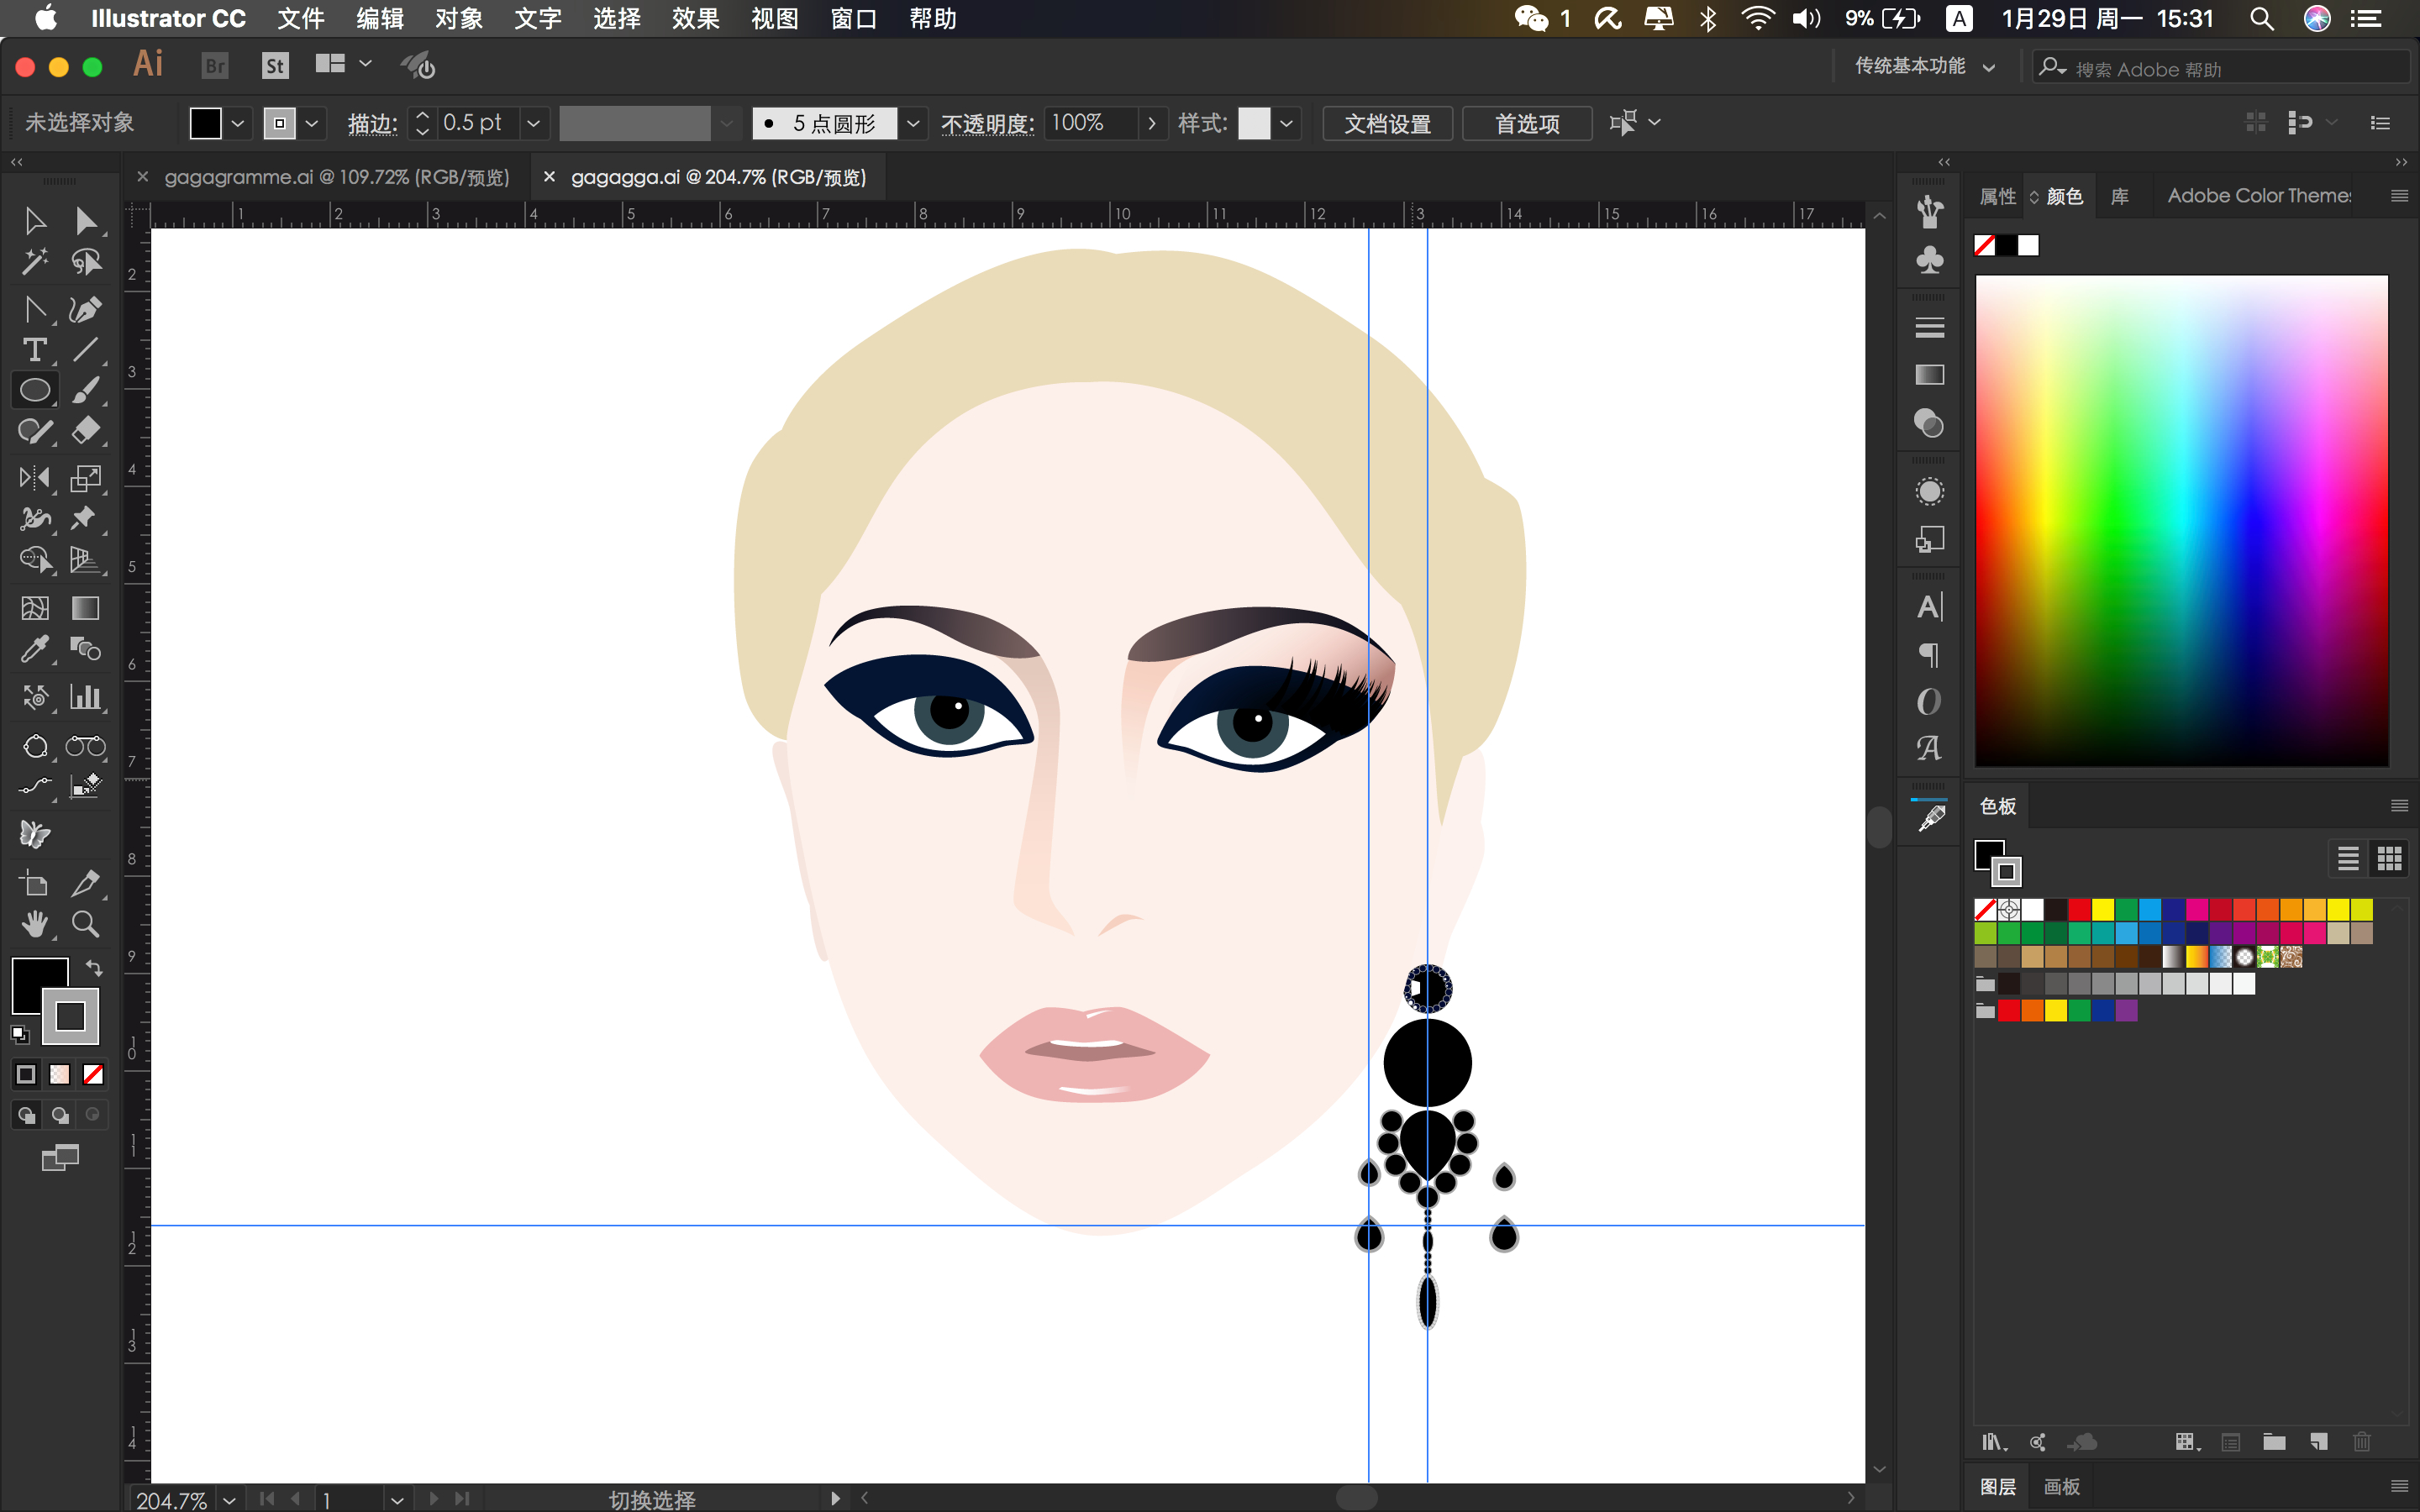
Task: Switch to gagagramme.ai document tab
Action: 336,177
